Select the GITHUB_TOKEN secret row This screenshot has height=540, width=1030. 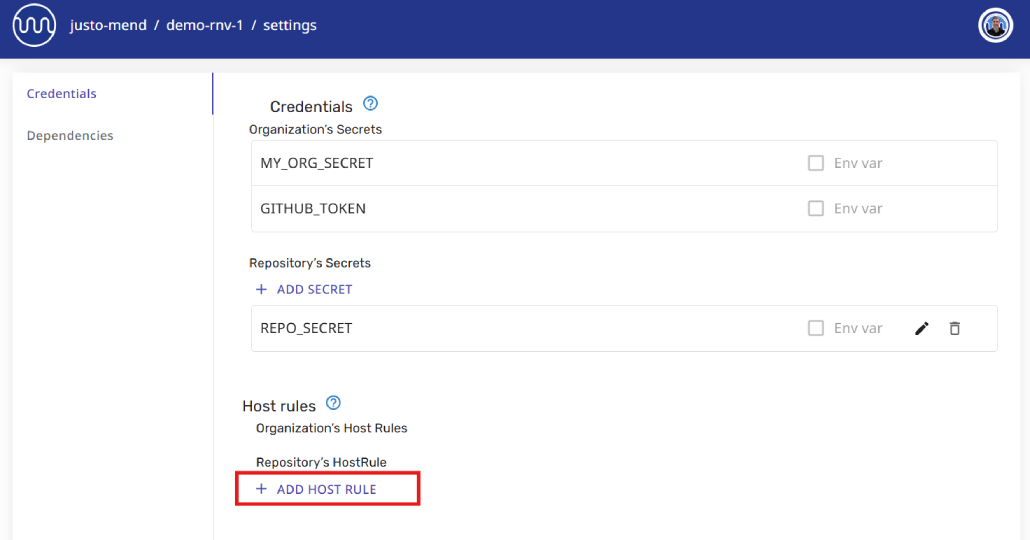(x=624, y=208)
